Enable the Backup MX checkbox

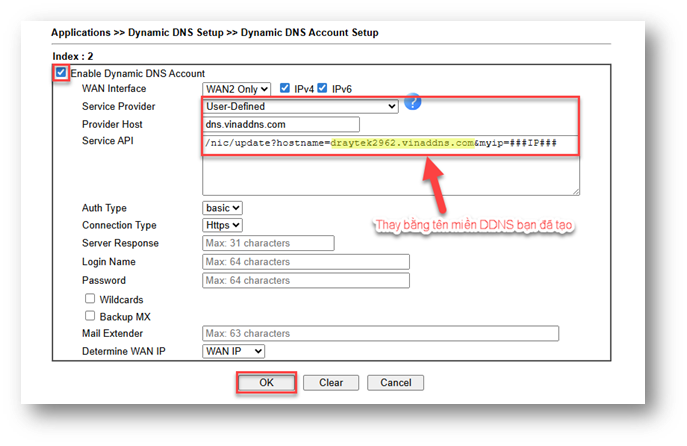pos(90,316)
